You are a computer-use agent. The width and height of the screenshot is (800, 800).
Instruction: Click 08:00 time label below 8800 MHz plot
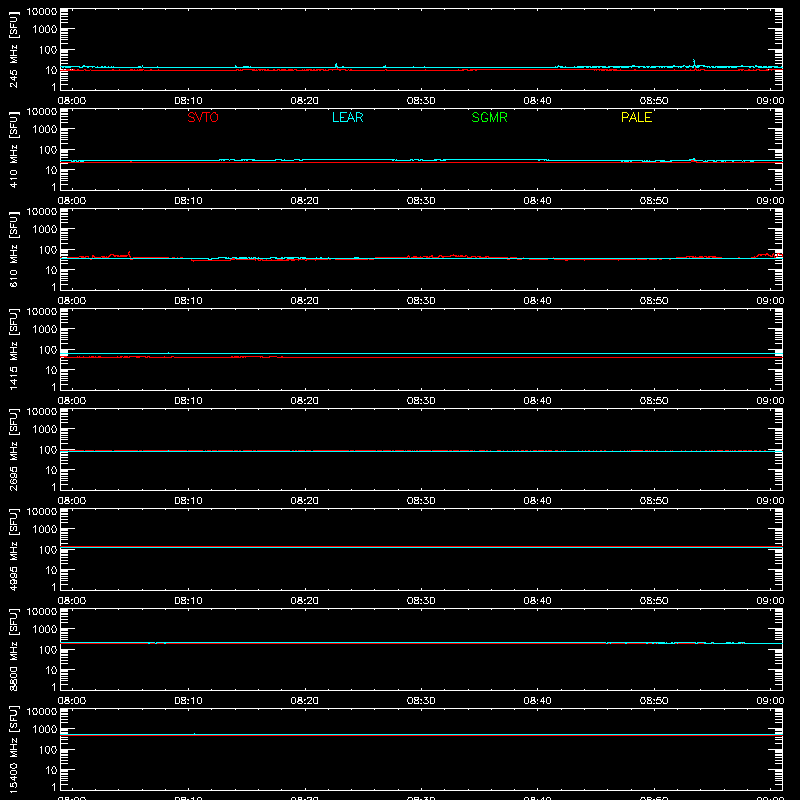pos(72,701)
